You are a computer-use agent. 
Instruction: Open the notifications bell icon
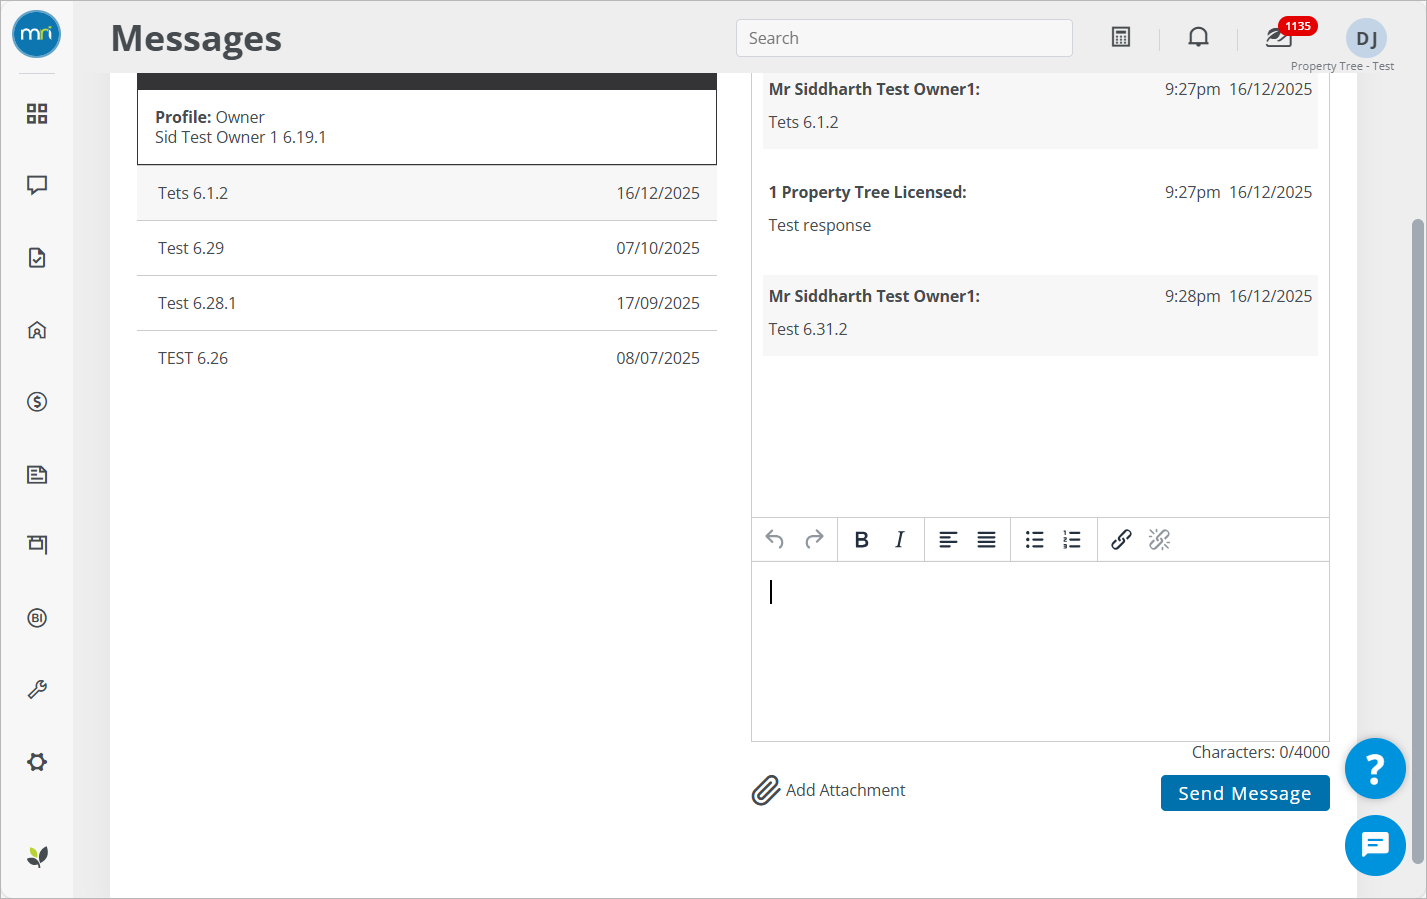tap(1198, 37)
